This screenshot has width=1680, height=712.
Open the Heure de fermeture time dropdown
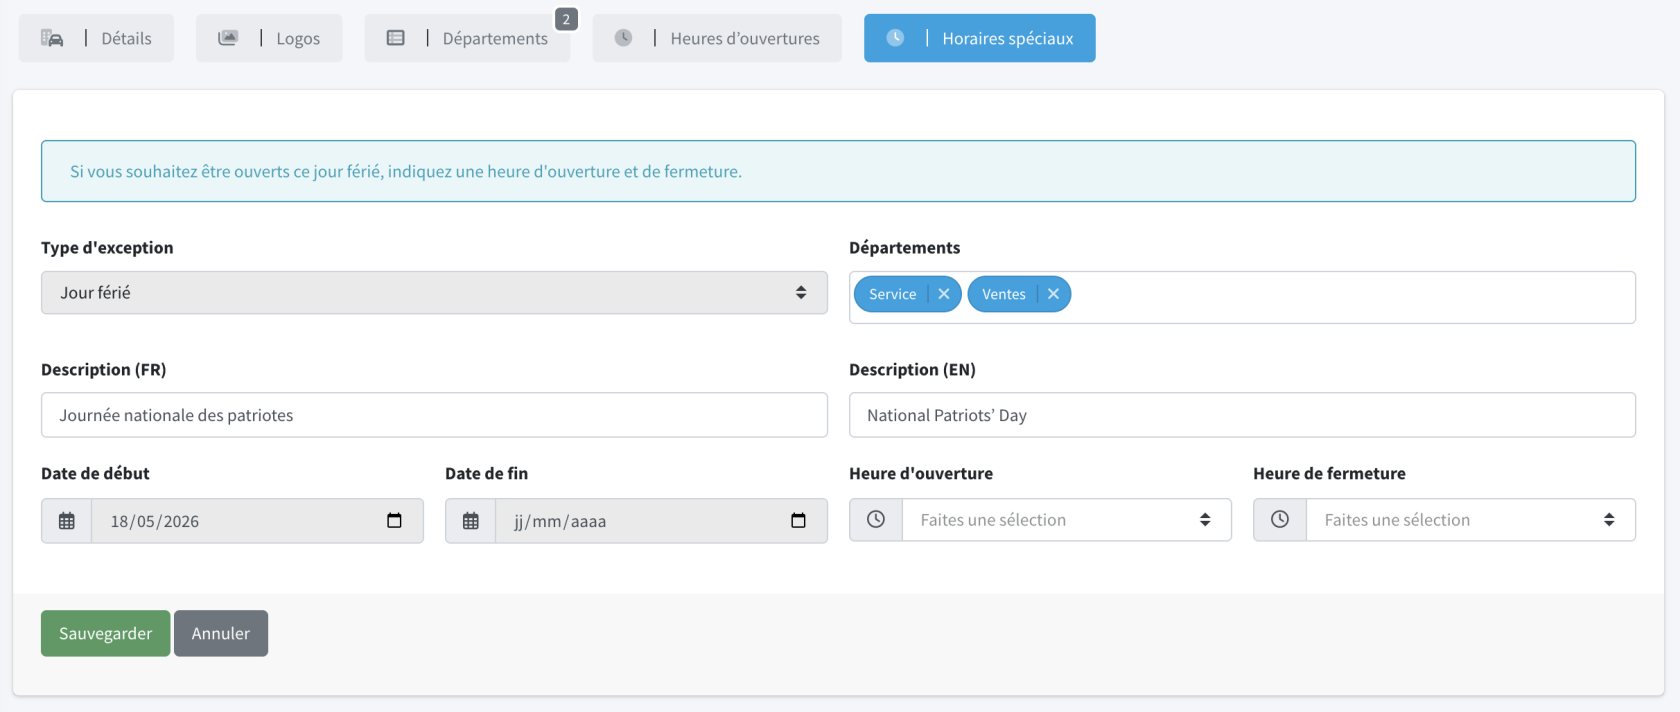pyautogui.click(x=1471, y=520)
